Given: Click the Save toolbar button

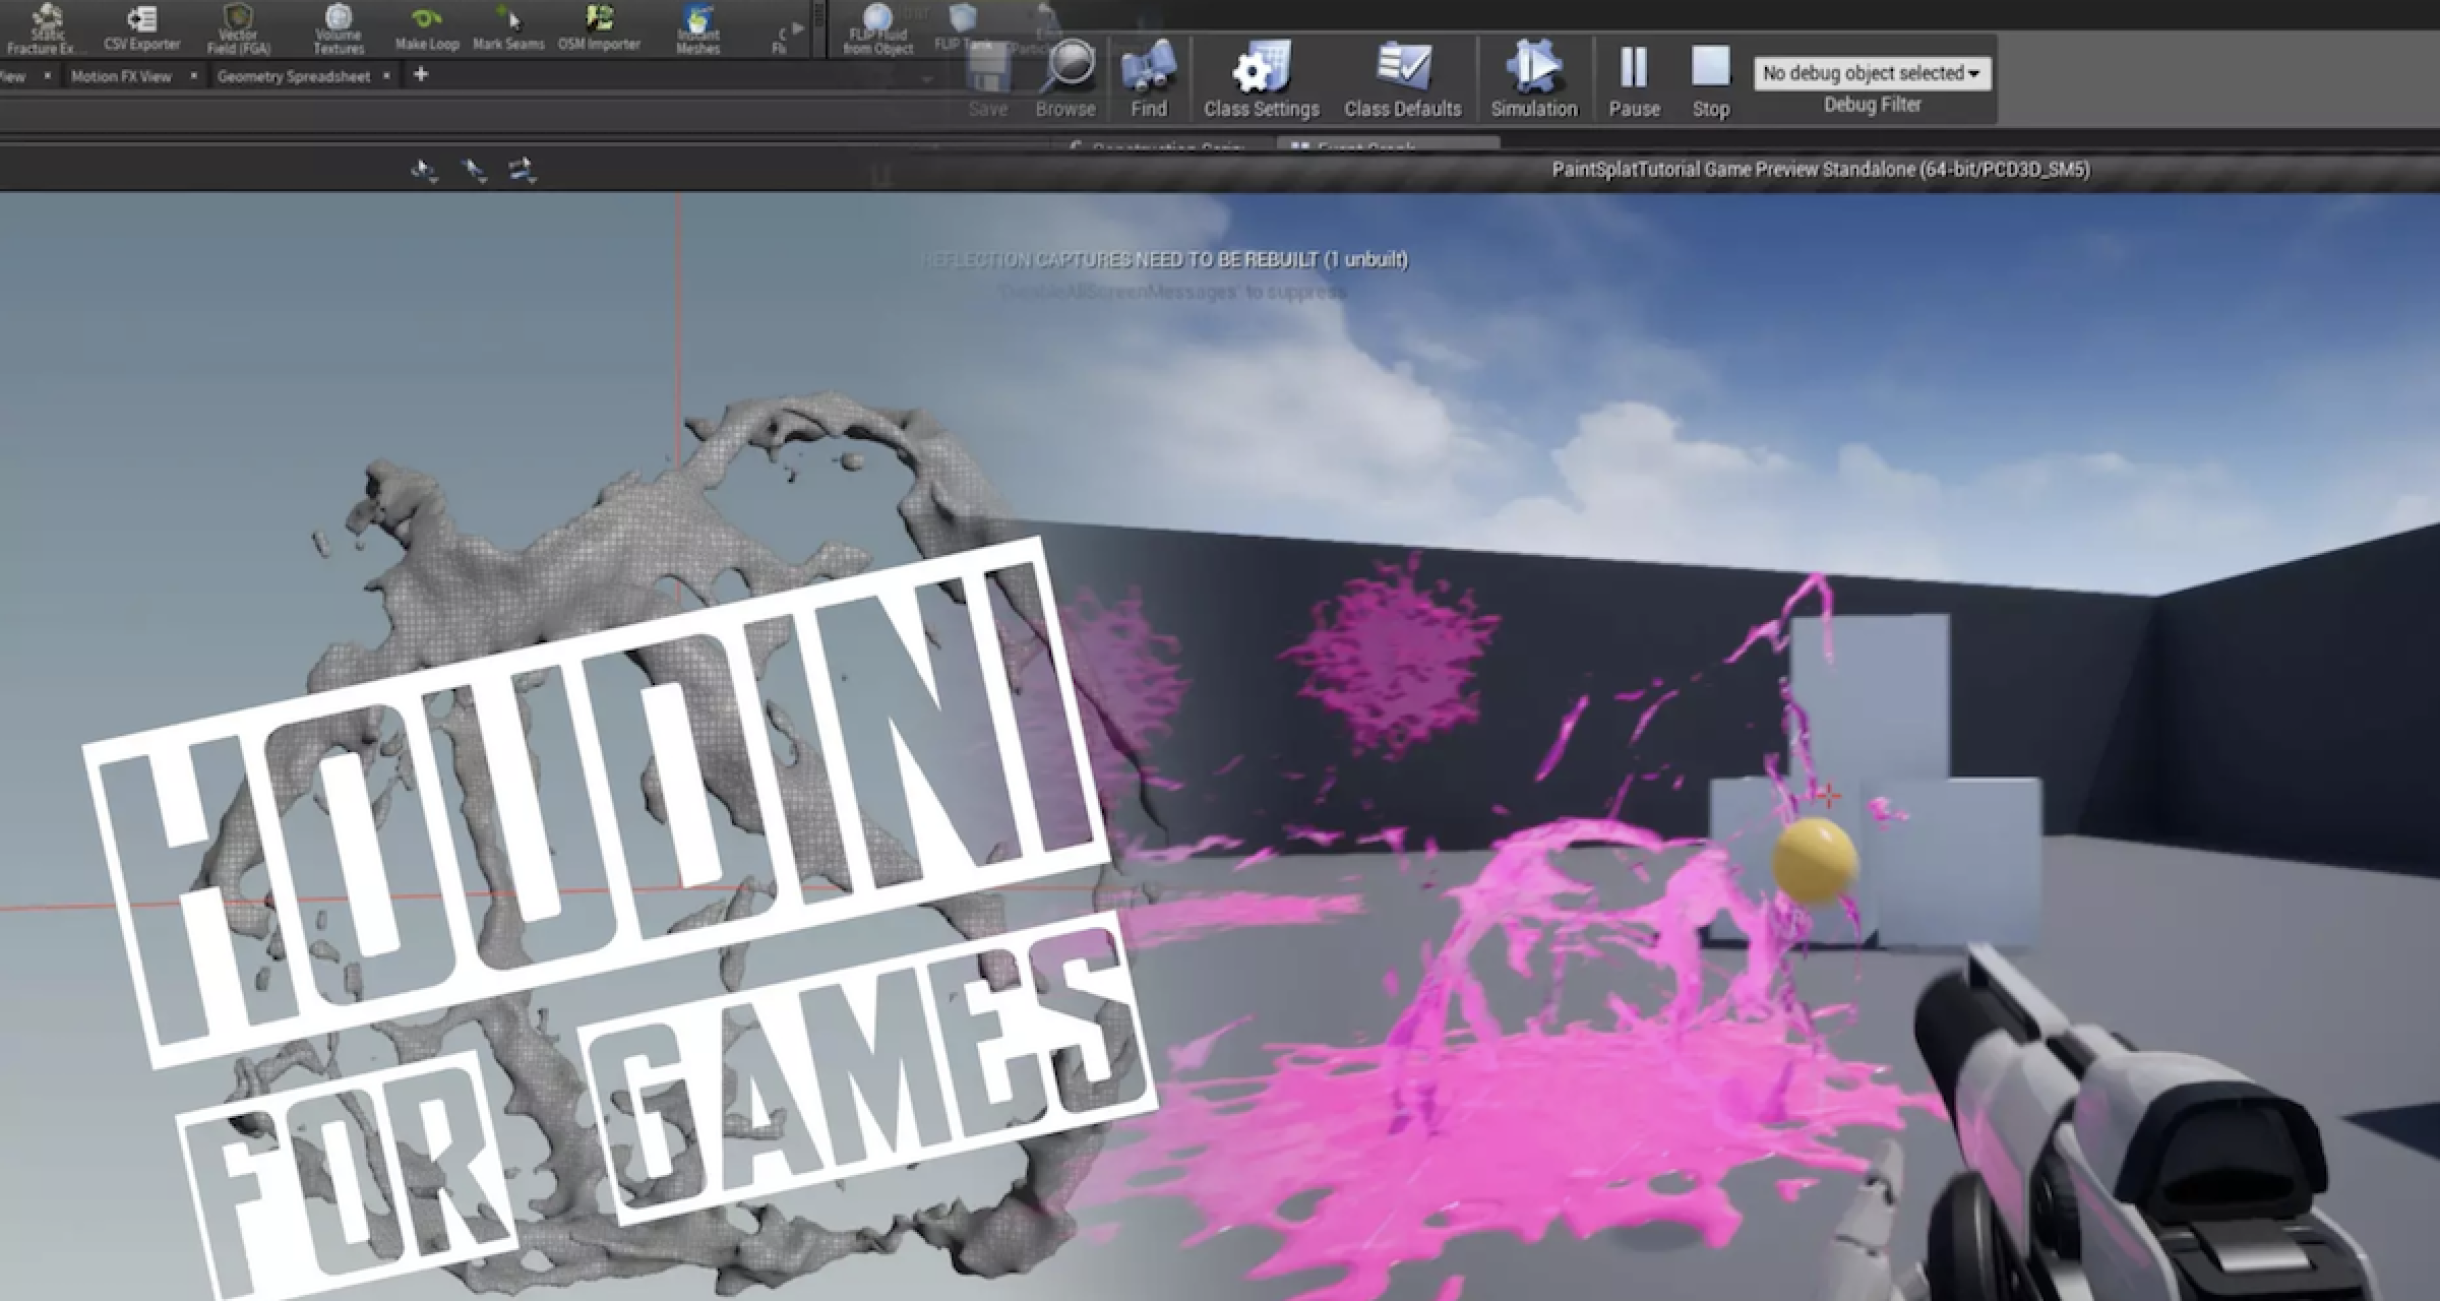Looking at the screenshot, I should (x=988, y=80).
